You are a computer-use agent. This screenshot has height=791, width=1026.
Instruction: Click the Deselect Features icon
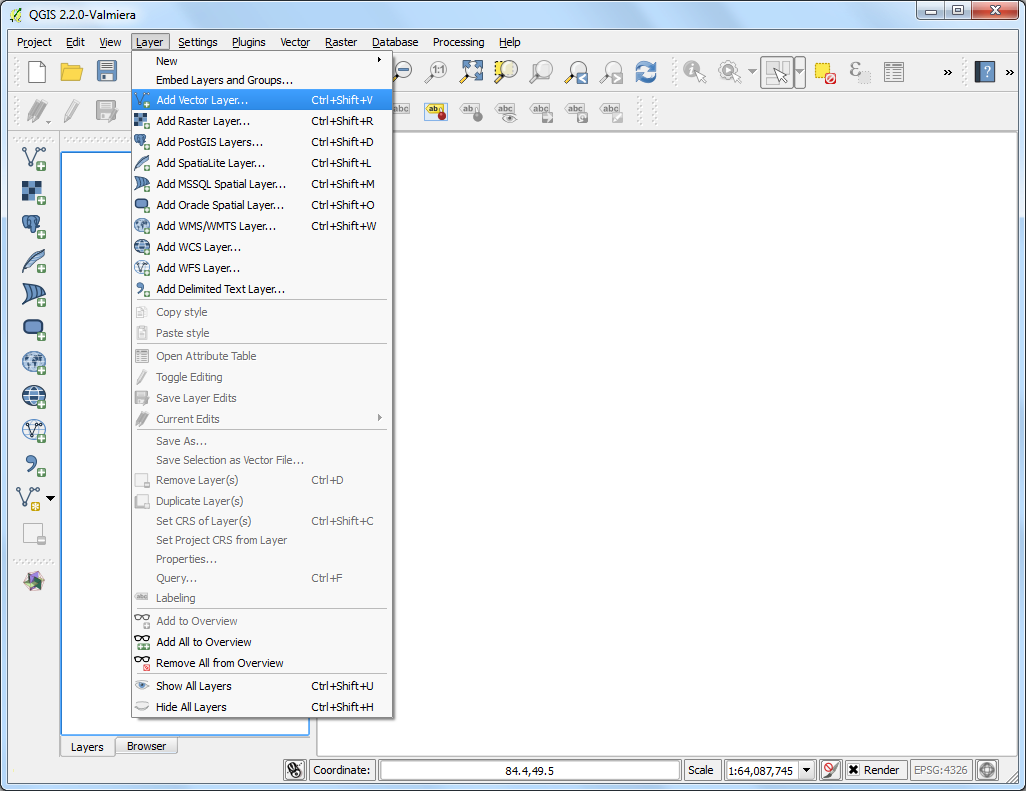coord(824,72)
